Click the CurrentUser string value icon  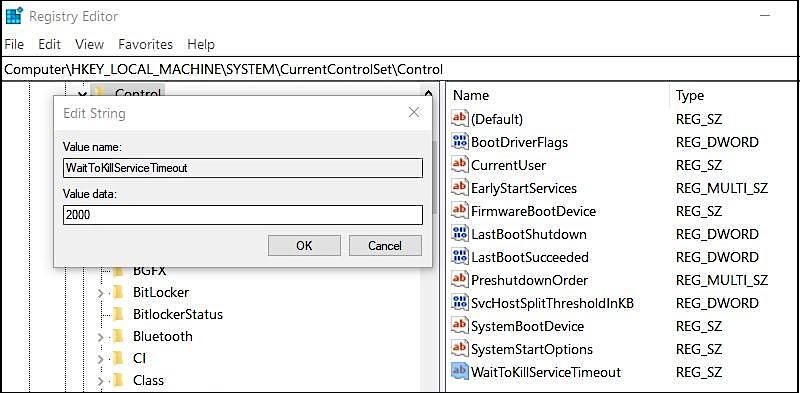tap(460, 164)
